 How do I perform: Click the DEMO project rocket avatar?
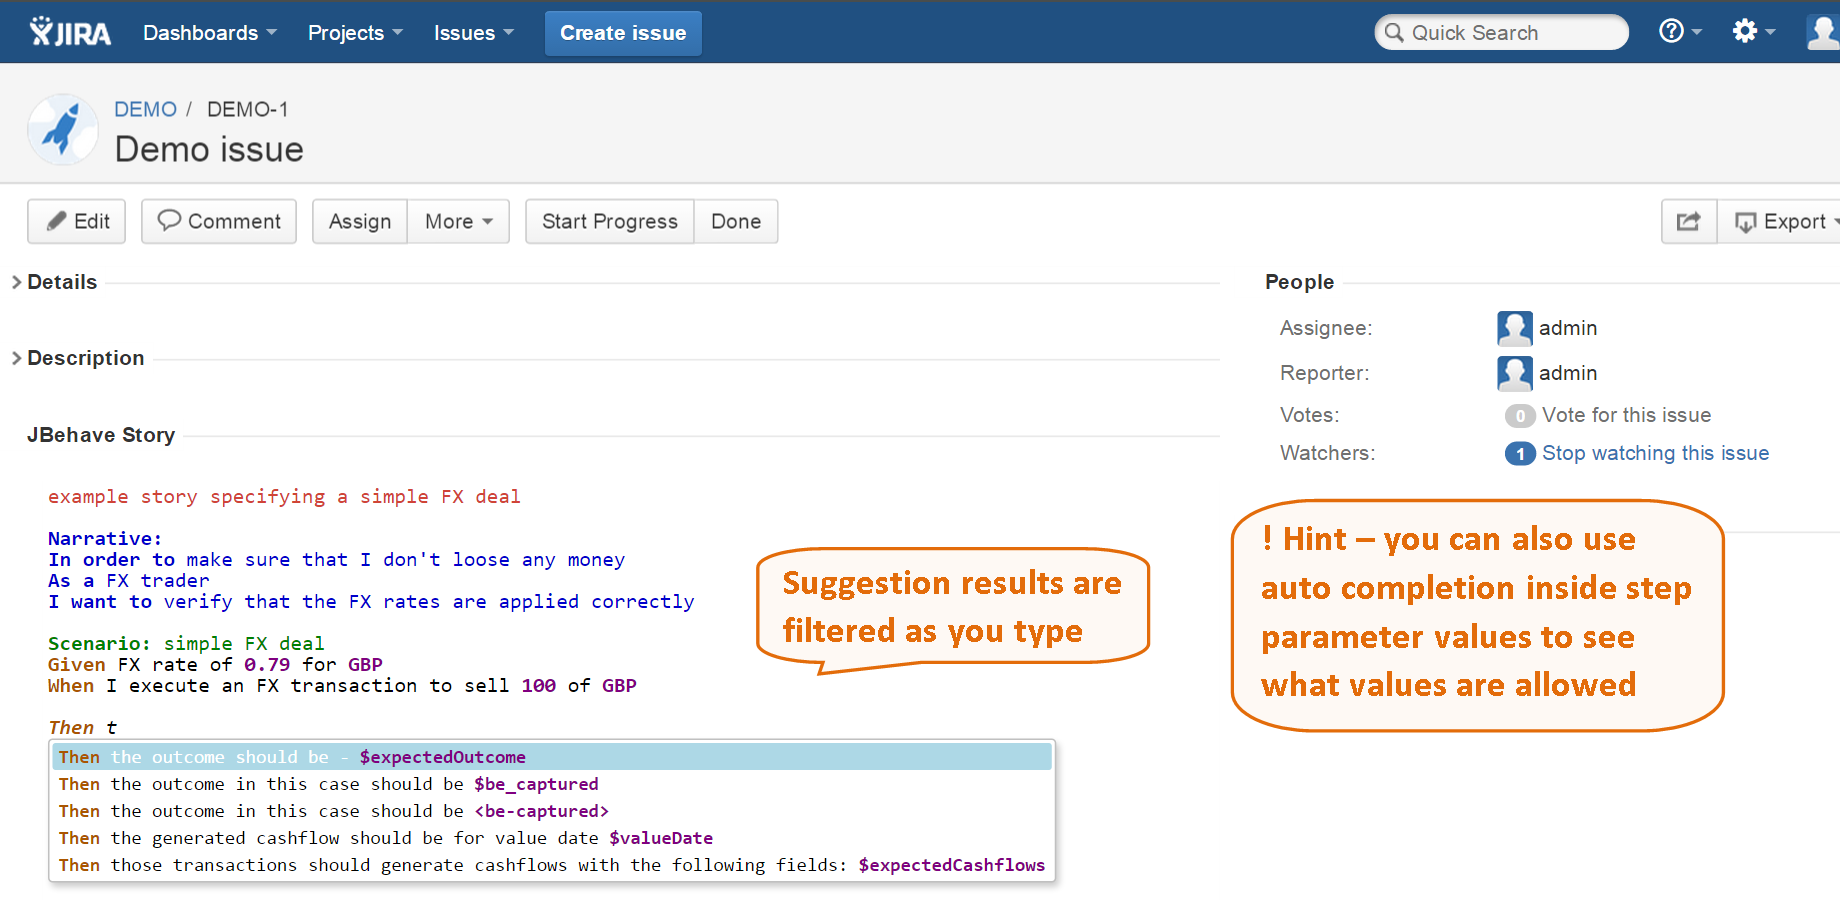coord(63,129)
